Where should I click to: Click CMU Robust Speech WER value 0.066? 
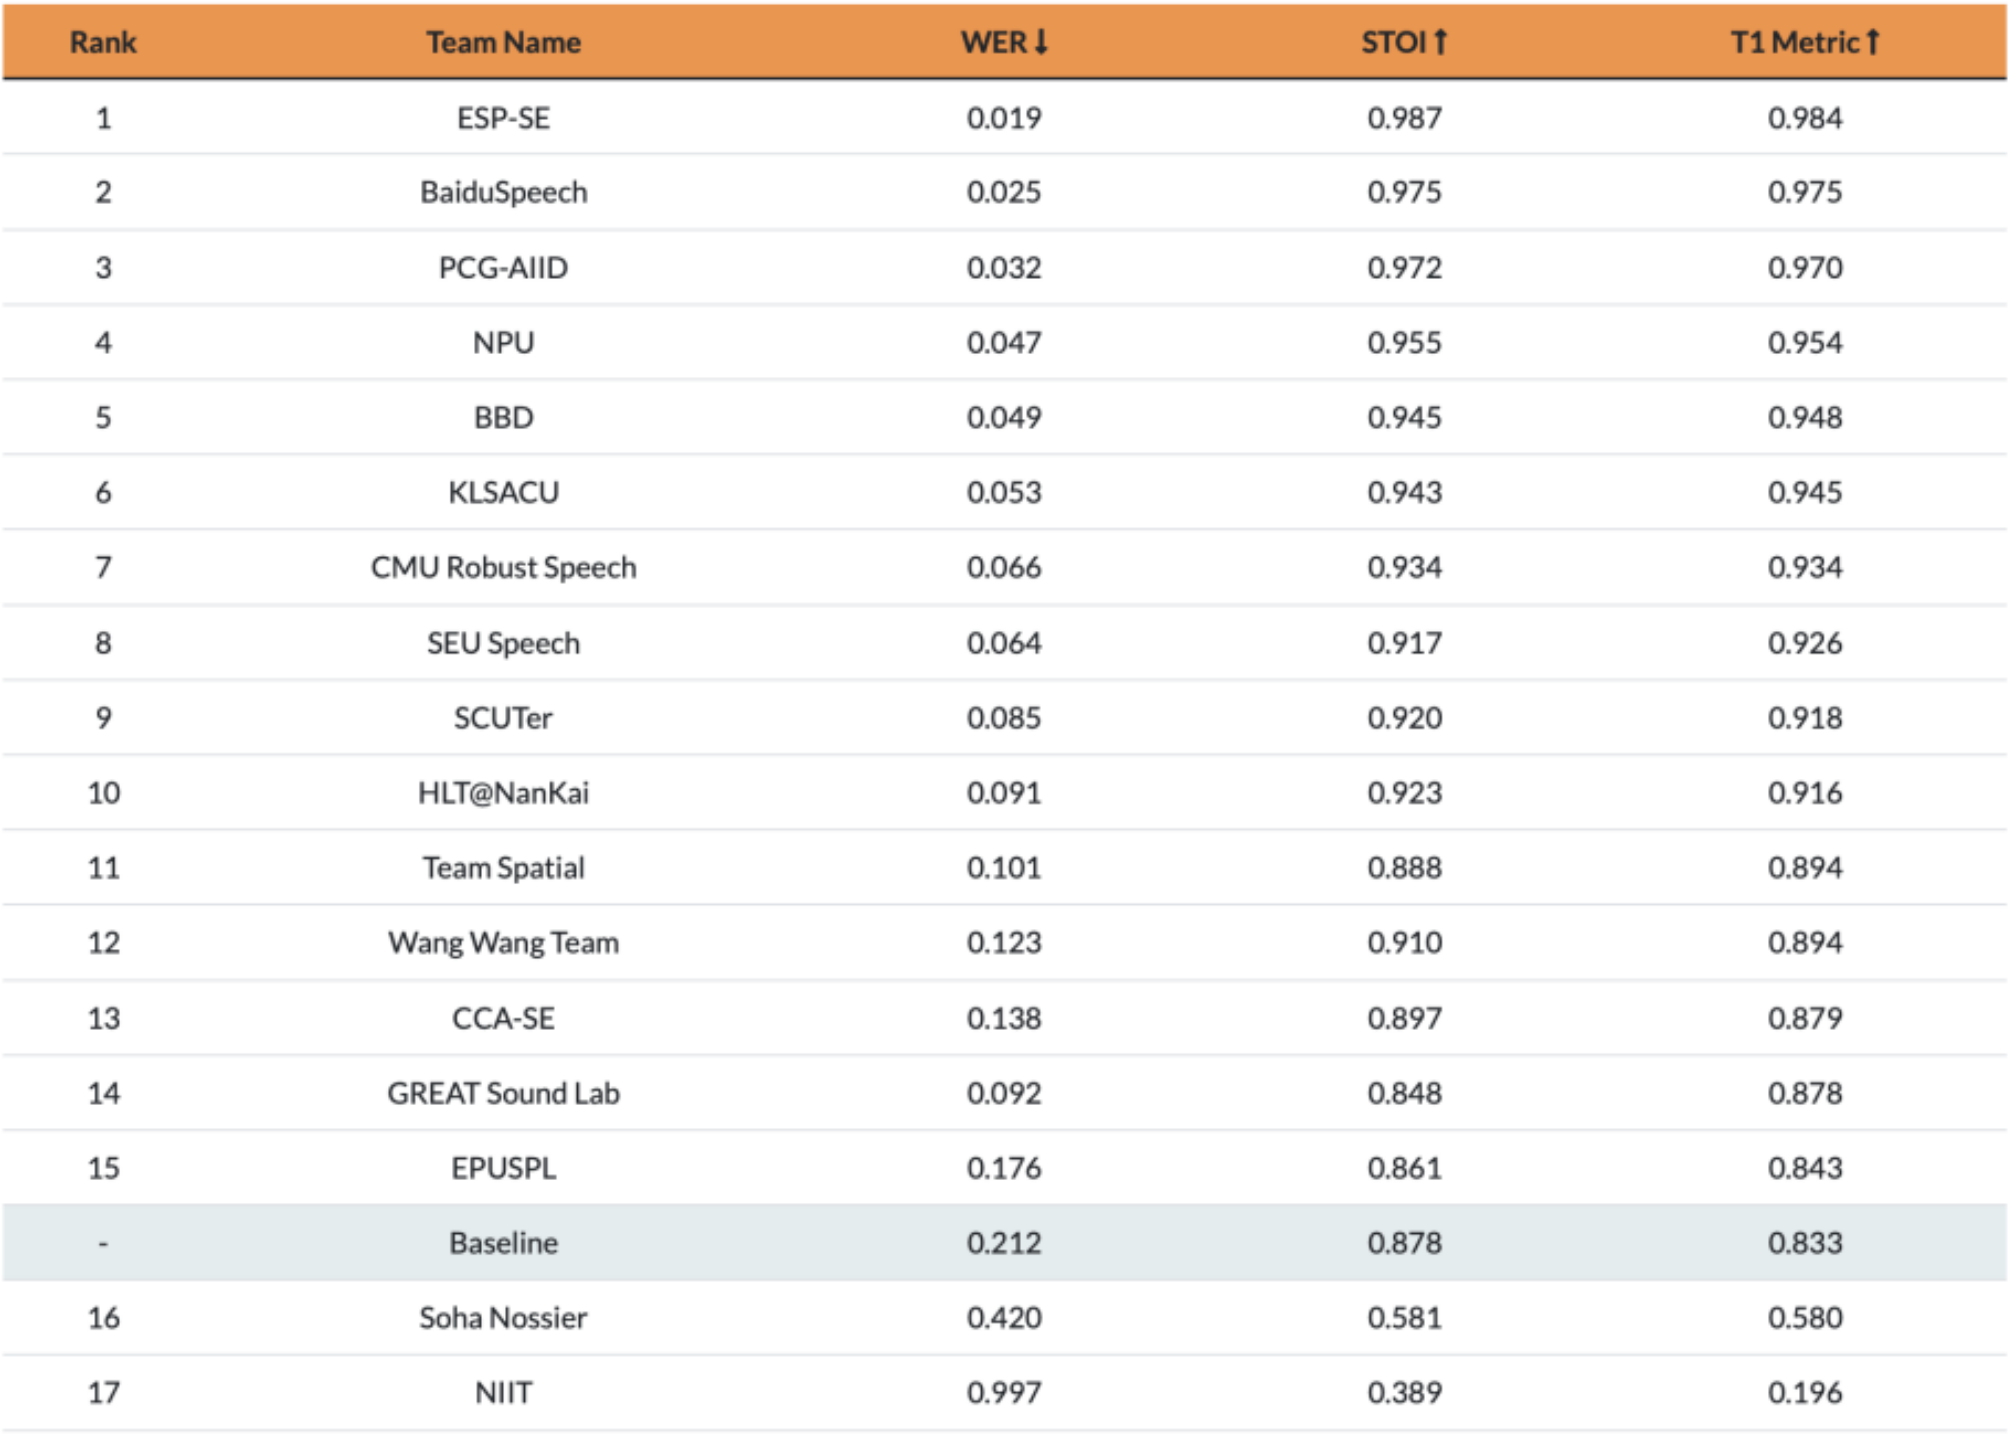[x=1004, y=568]
